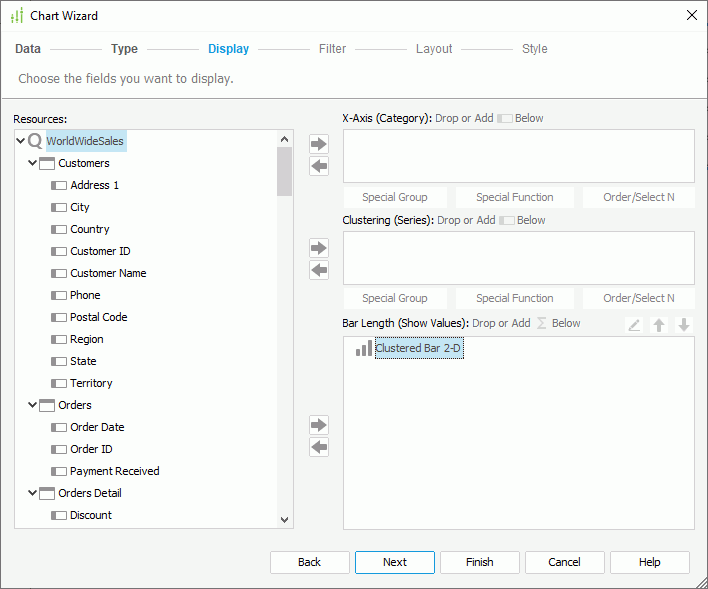Select the Customer Name field

(x=108, y=273)
